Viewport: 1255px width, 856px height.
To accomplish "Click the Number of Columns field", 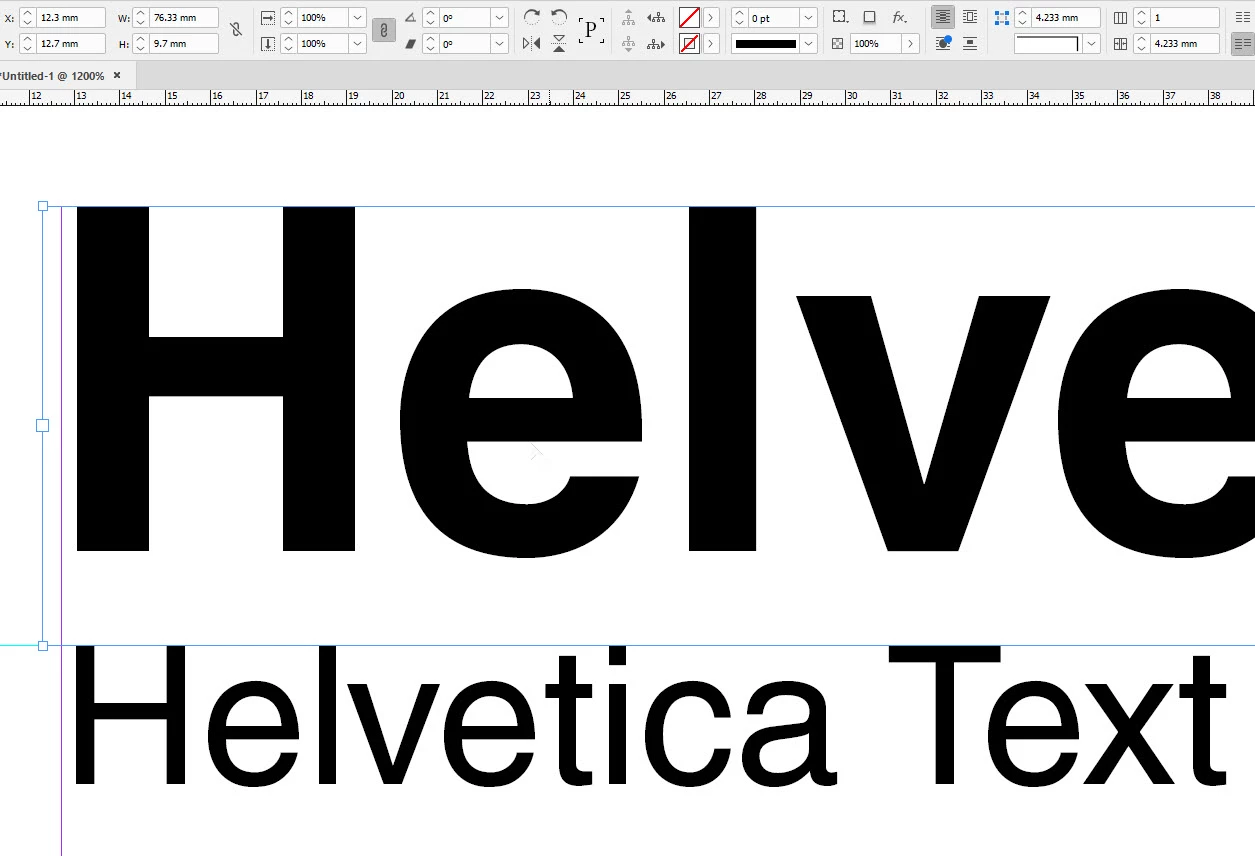I will pos(1185,18).
